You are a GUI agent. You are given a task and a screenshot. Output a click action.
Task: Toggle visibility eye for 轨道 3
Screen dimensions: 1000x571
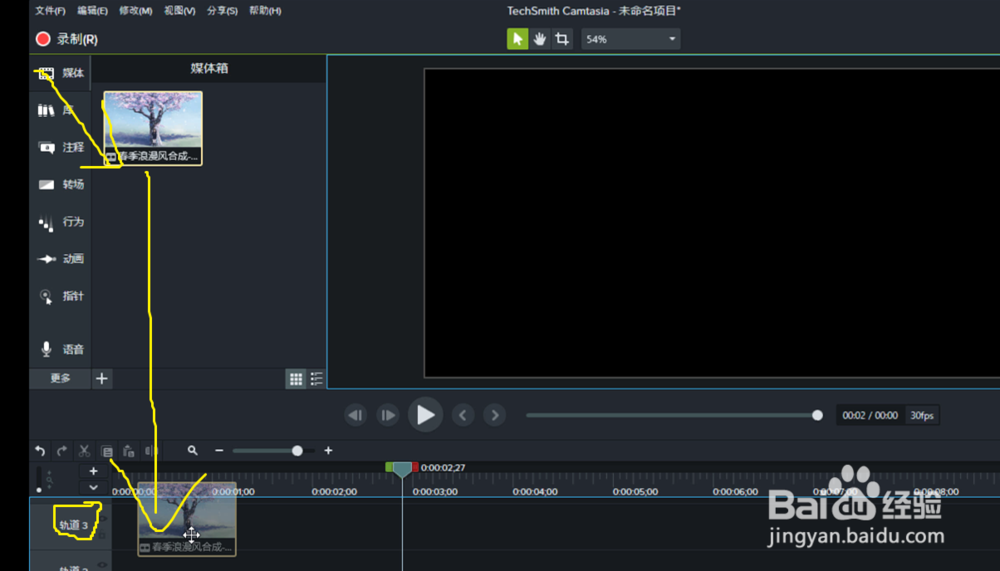[x=102, y=518]
